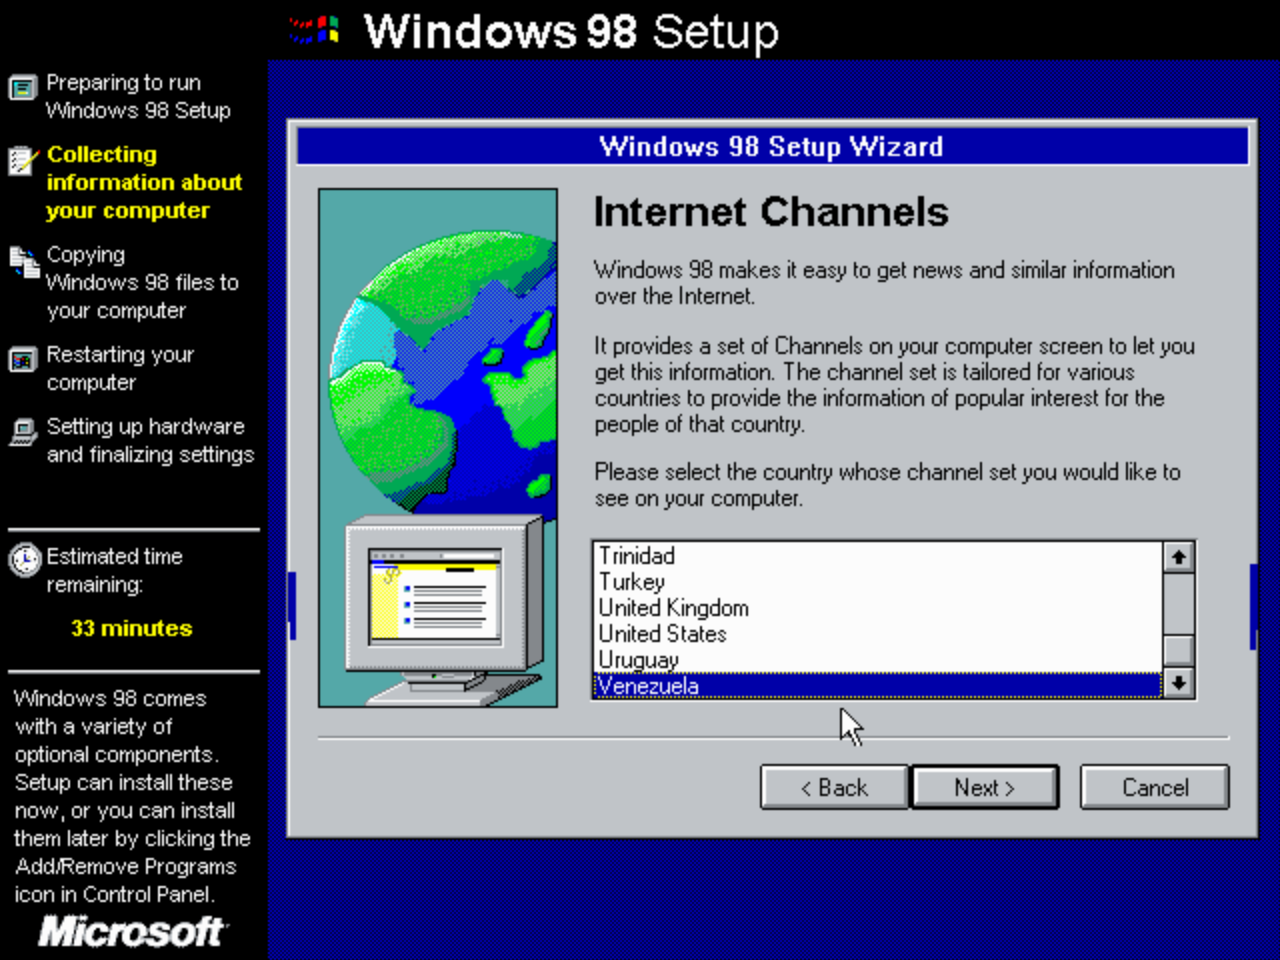Click the Estimated time remaining clock icon
The width and height of the screenshot is (1280, 960).
click(27, 556)
